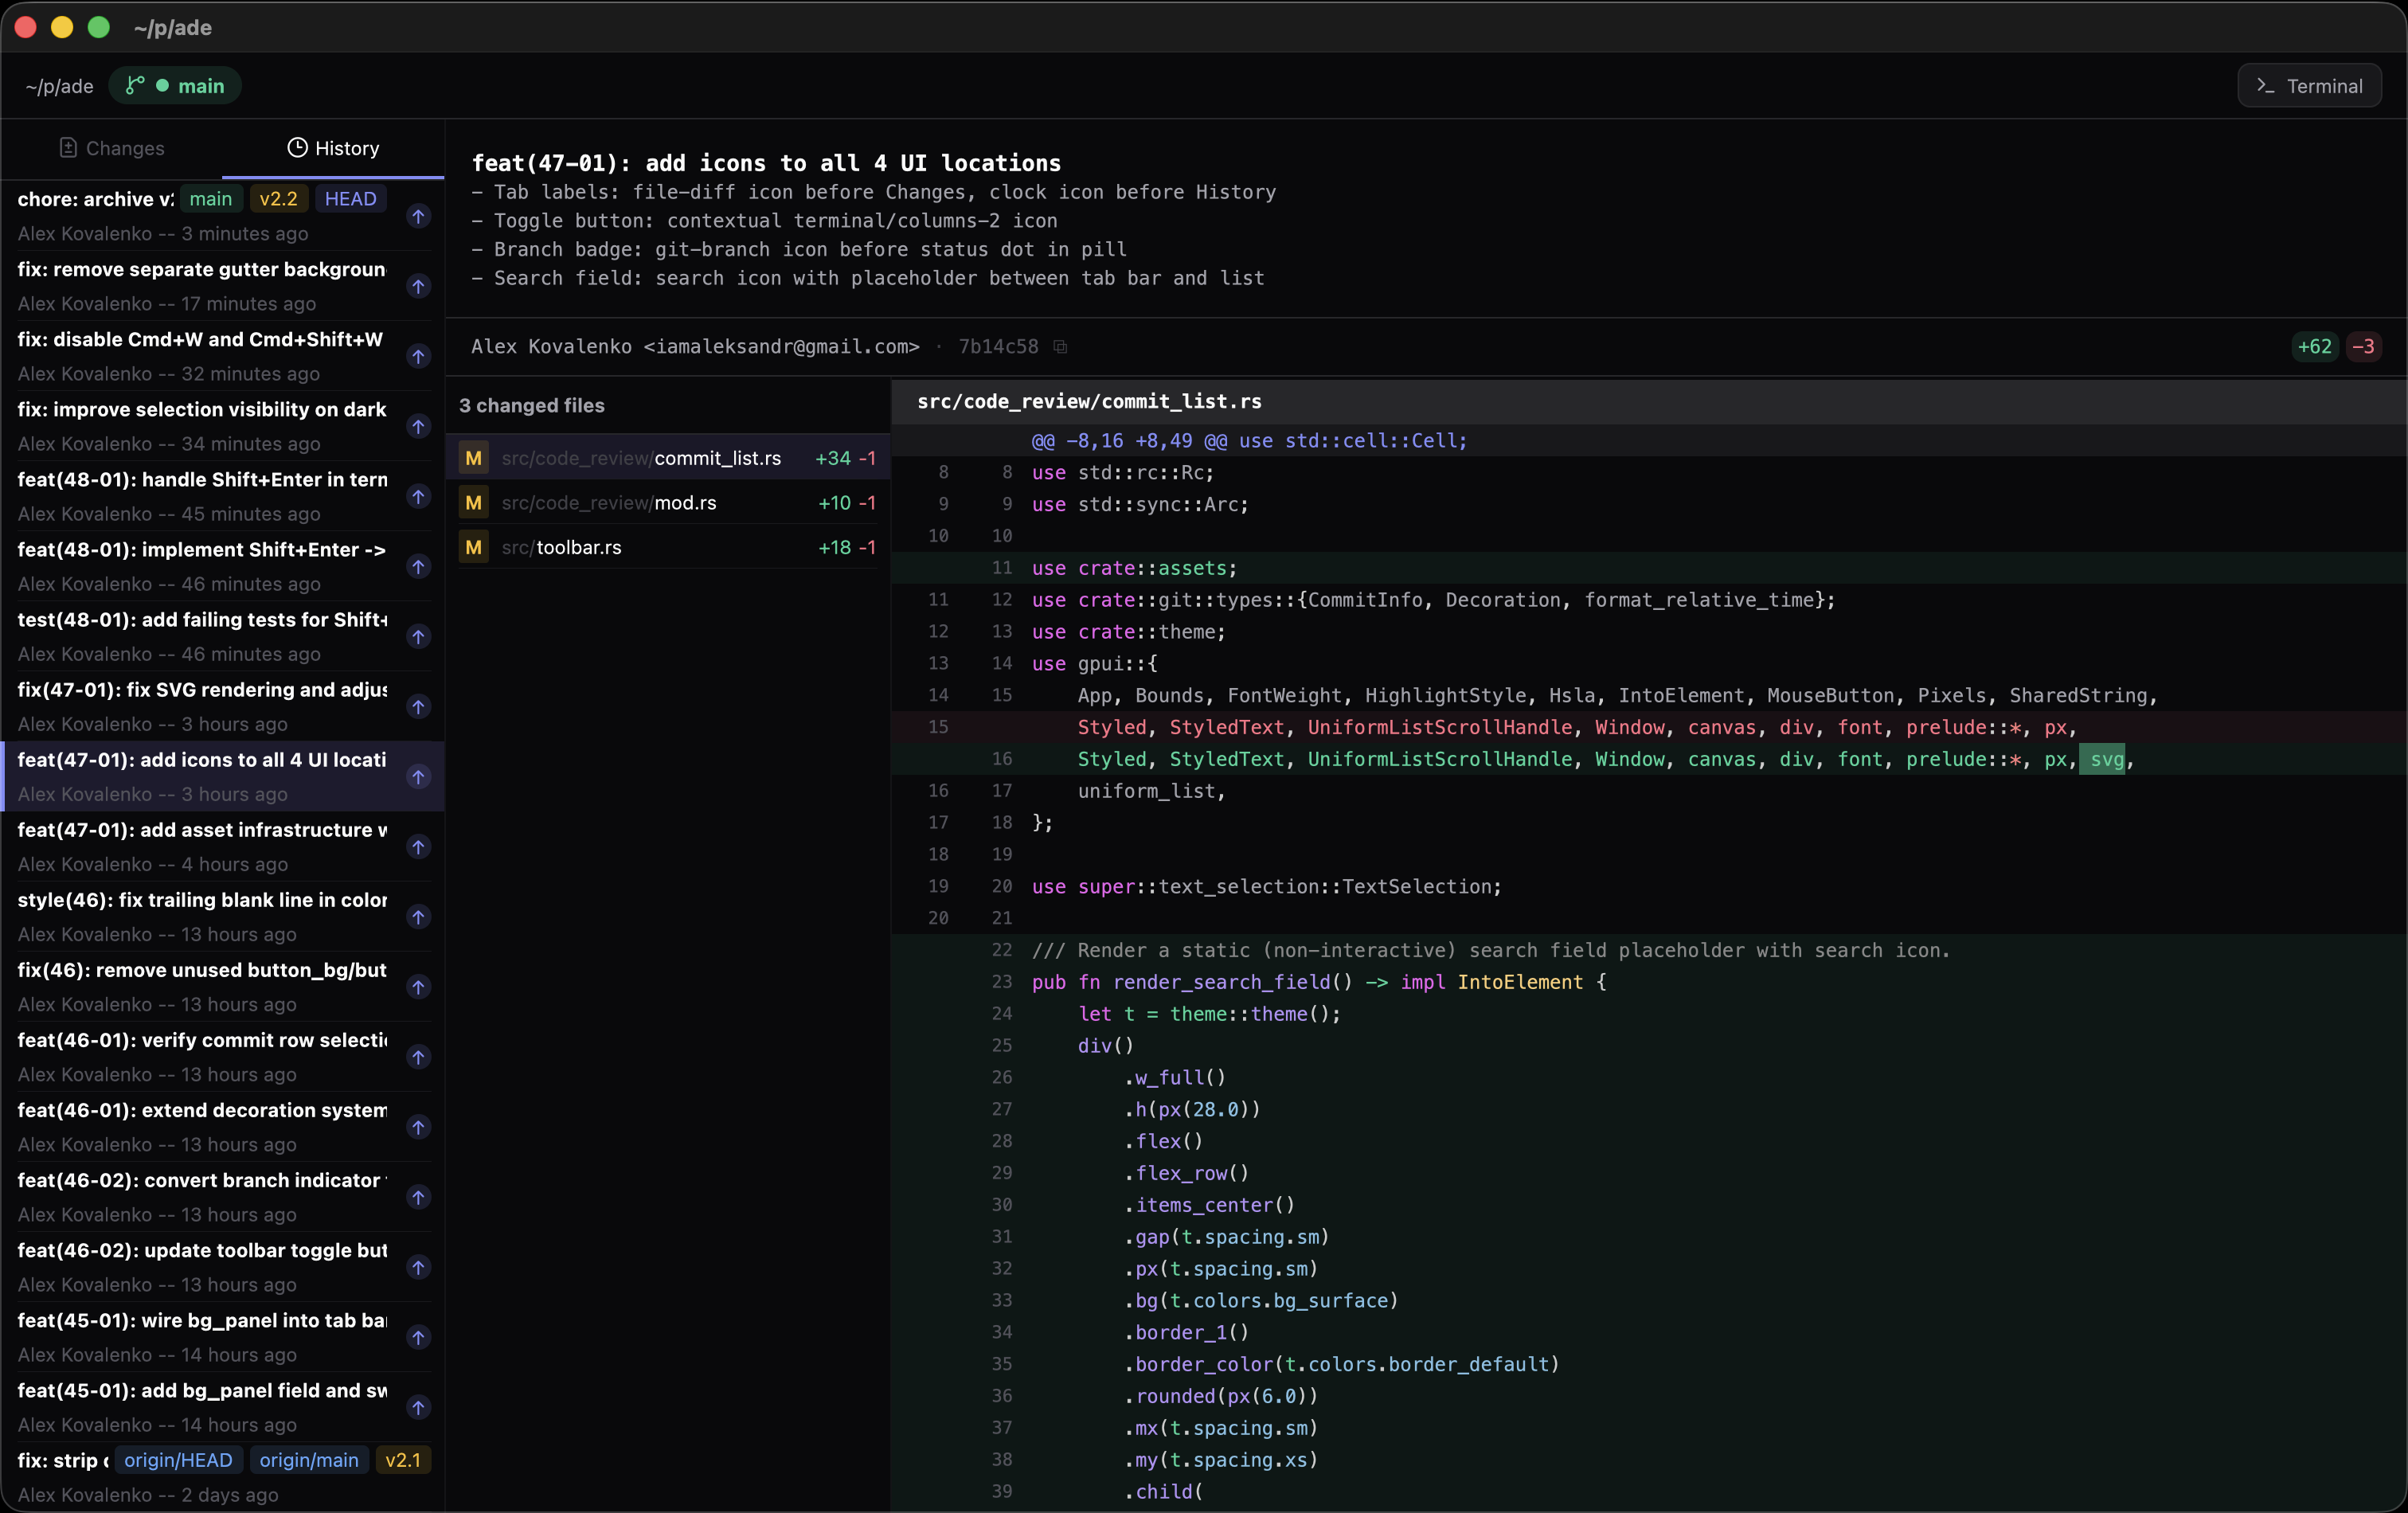Click modified M badge for toolbar.rs
Image resolution: width=2408 pixels, height=1513 pixels.
point(474,547)
